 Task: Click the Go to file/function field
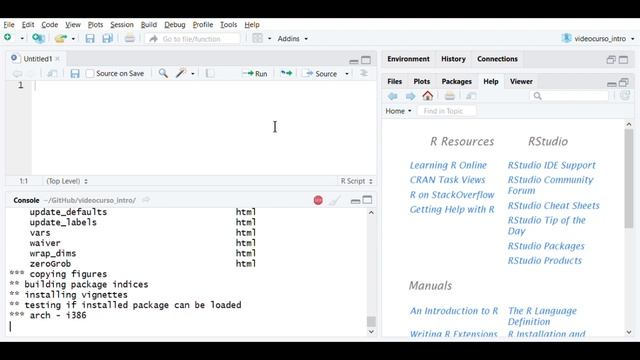pyautogui.click(x=192, y=39)
